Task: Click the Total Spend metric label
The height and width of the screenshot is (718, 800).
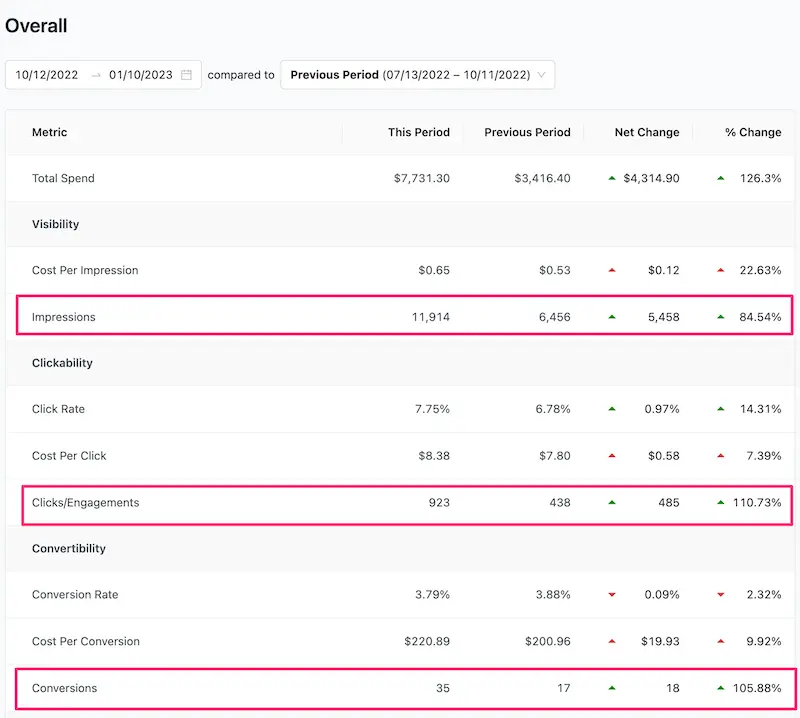Action: (x=63, y=178)
